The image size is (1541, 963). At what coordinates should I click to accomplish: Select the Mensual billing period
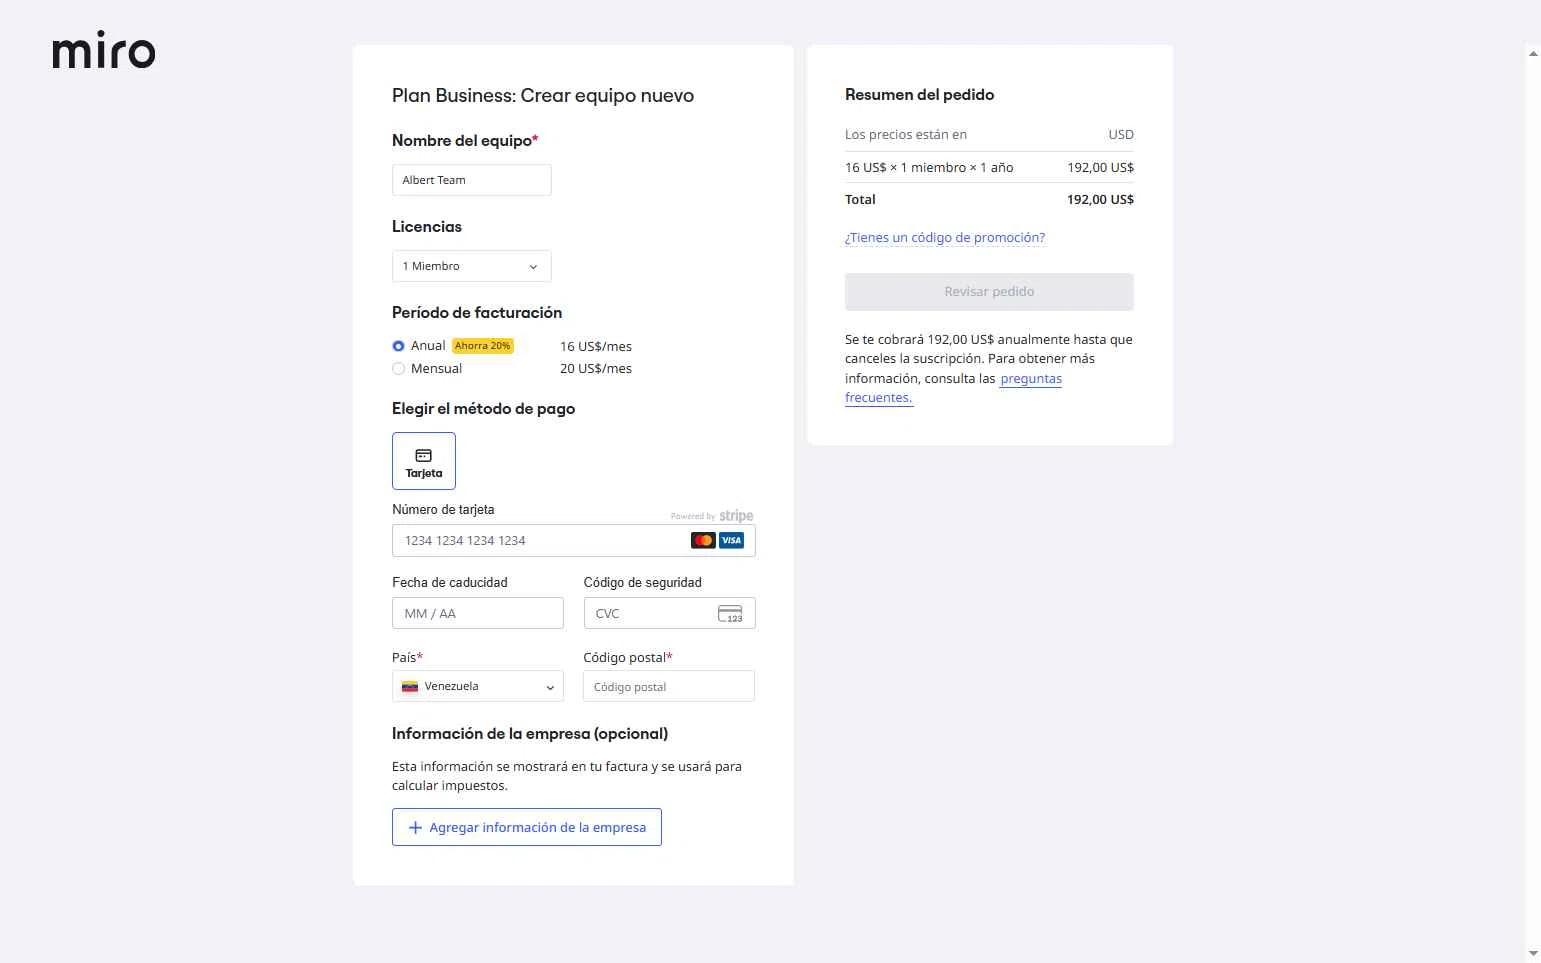coord(399,369)
